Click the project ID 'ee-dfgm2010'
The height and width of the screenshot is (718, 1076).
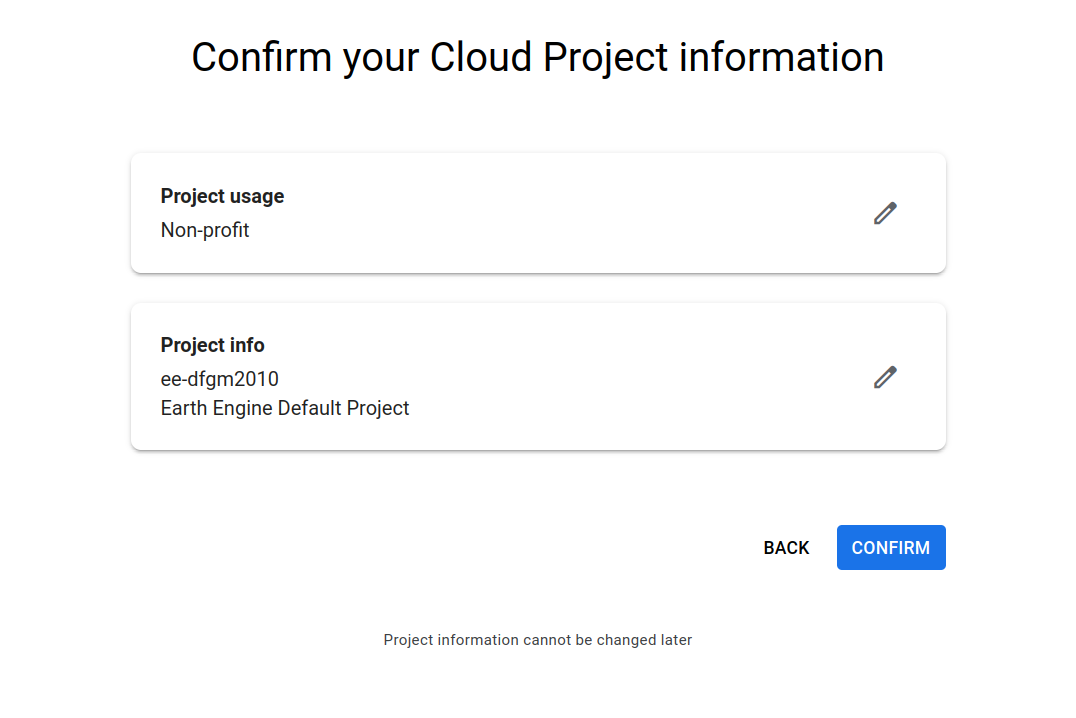(x=219, y=379)
